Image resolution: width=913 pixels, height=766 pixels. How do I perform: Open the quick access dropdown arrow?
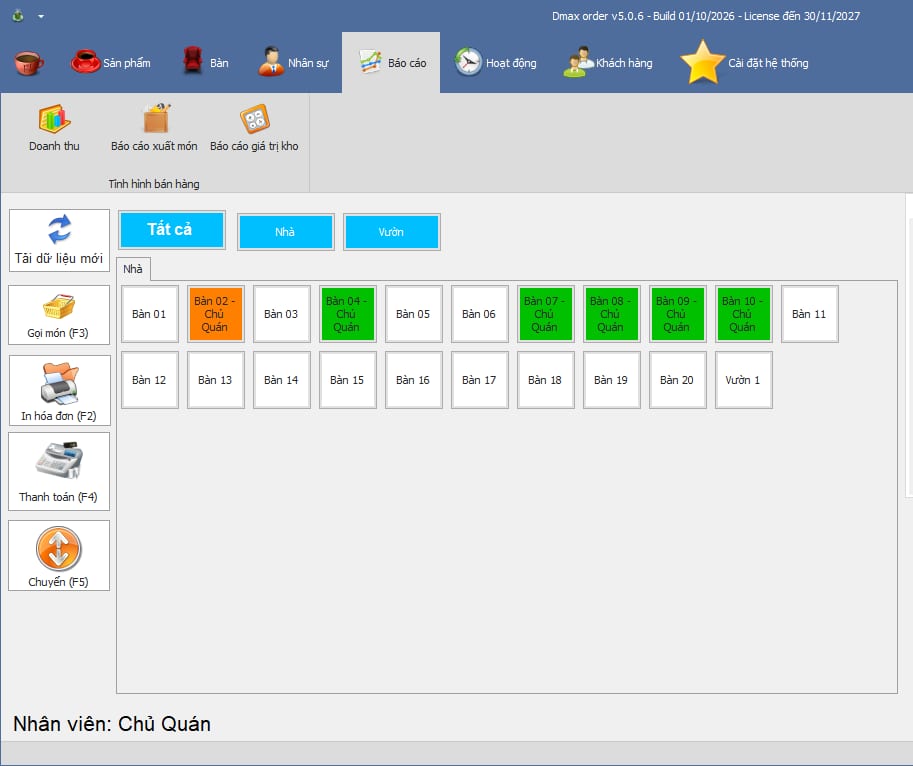[x=41, y=16]
